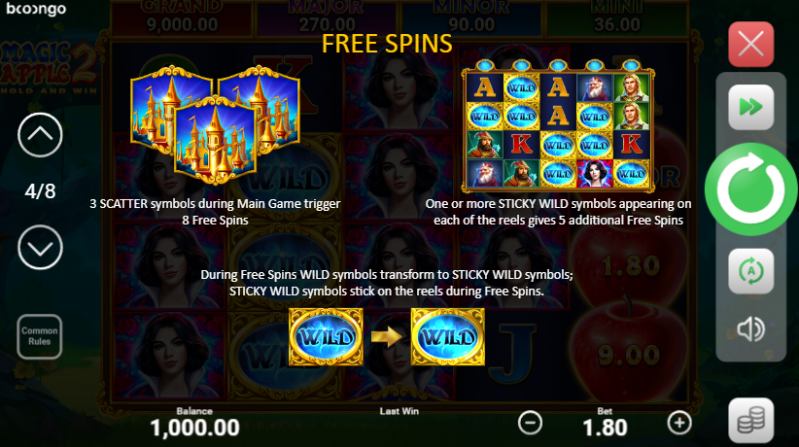The image size is (799, 447).
Task: Open the Common Rules page
Action: pos(39,336)
